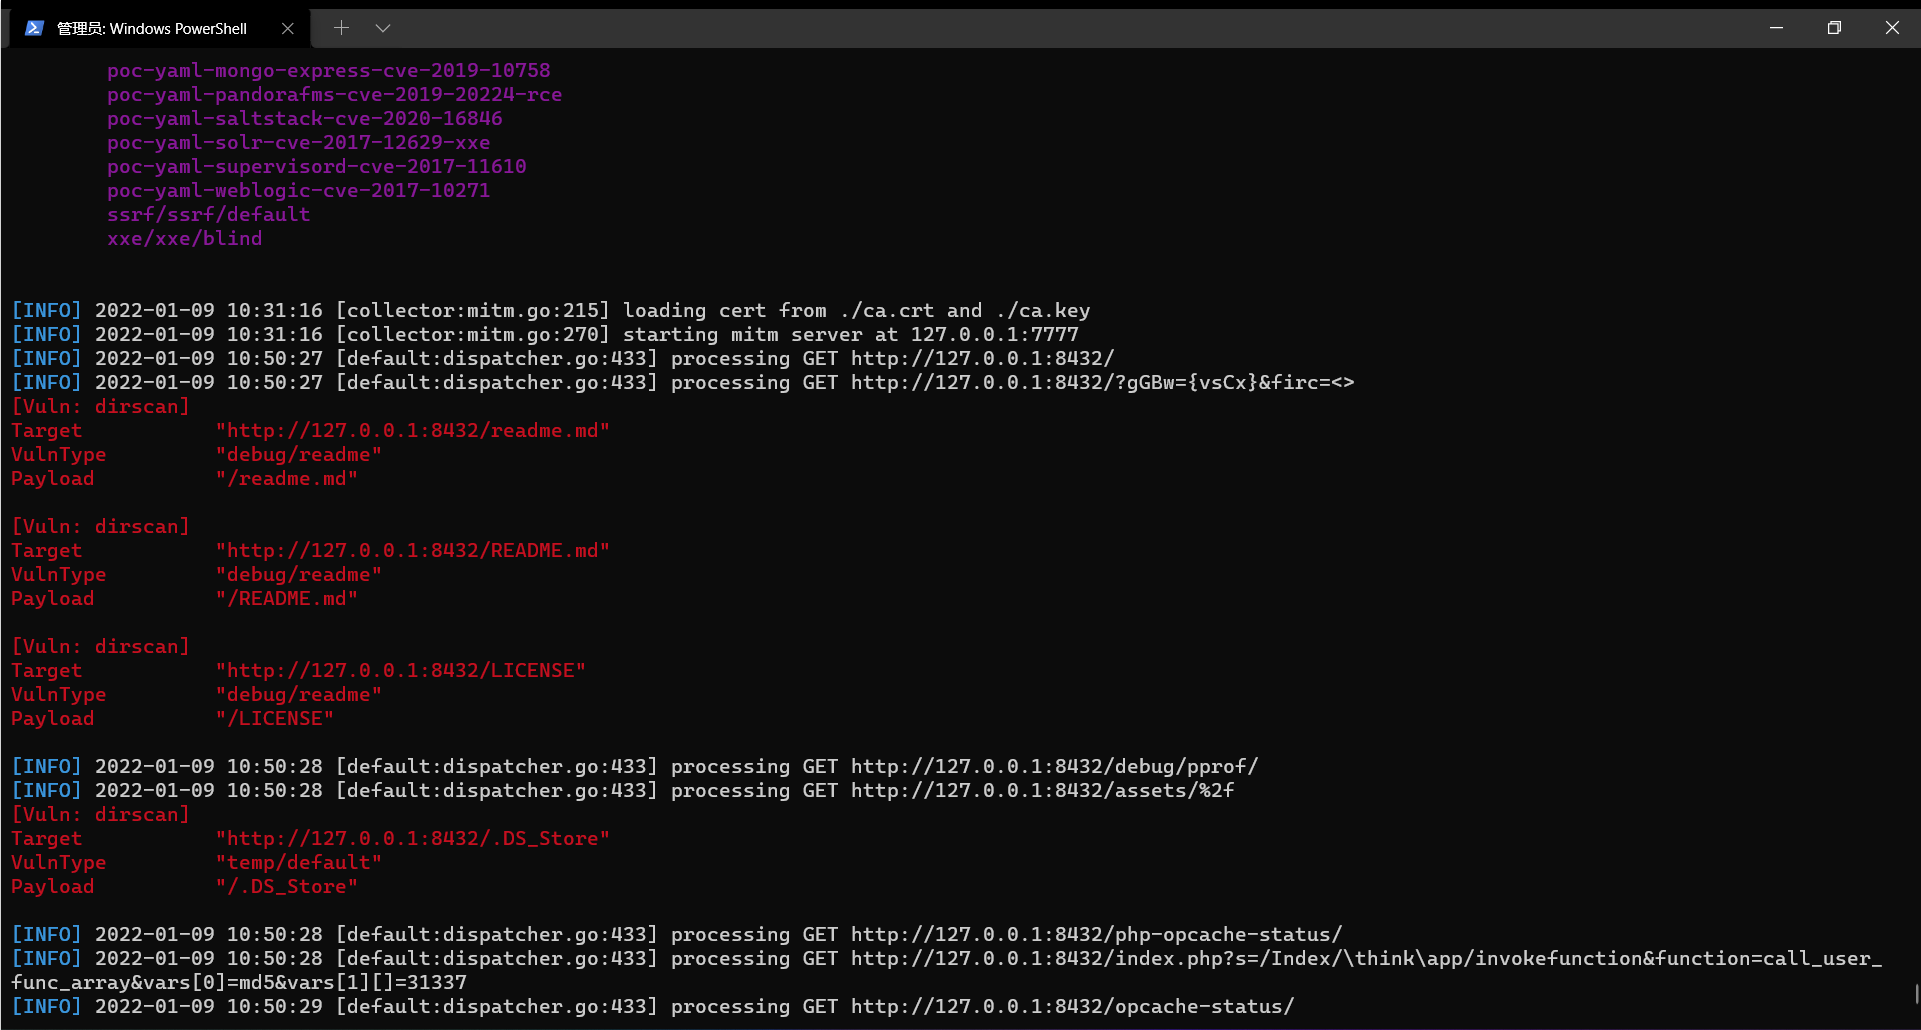1921x1030 pixels.
Task: Select the poc-yaml-weblogic-cve-2017-10271 text
Action: click(x=299, y=190)
